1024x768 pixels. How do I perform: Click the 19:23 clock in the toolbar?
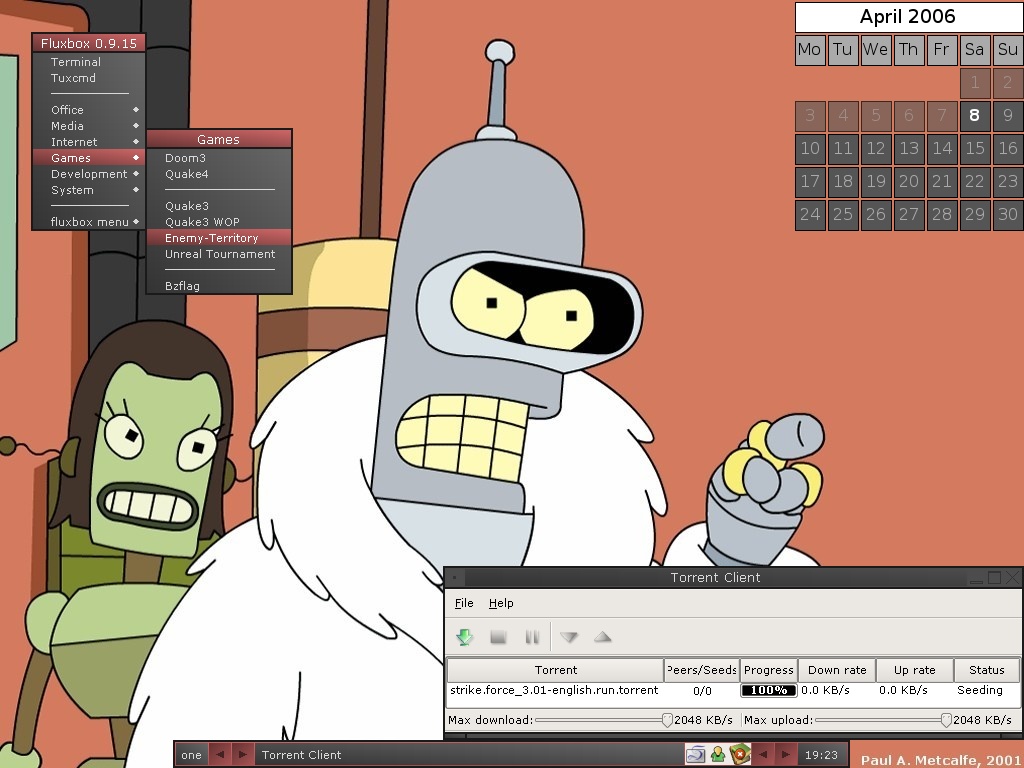(x=821, y=754)
